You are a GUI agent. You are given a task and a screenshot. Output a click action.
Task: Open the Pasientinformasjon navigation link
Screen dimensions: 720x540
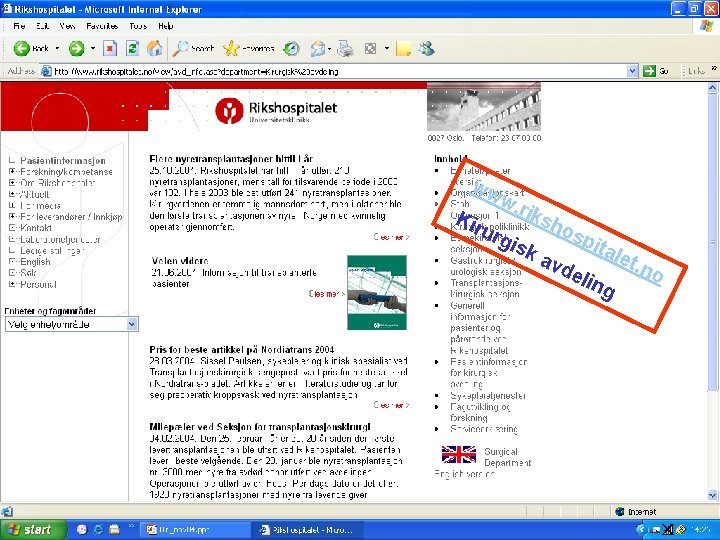[63, 160]
